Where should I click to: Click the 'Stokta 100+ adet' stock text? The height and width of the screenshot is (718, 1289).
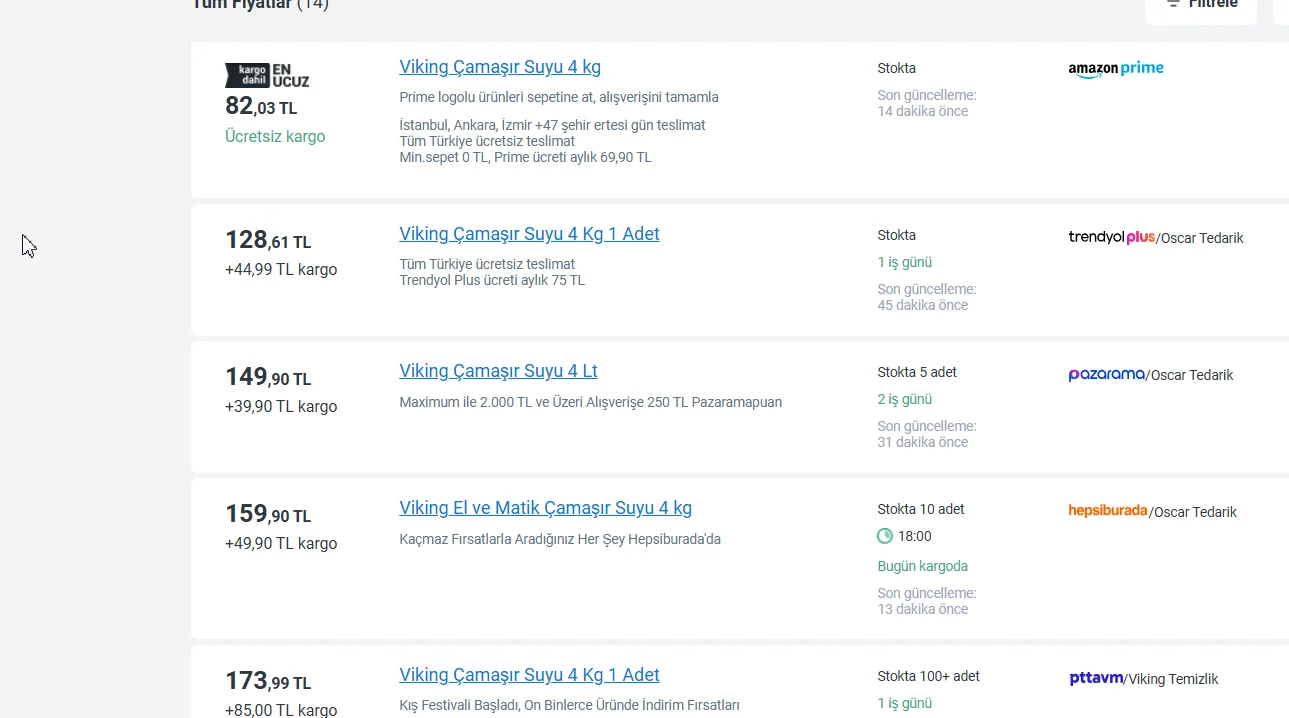928,676
